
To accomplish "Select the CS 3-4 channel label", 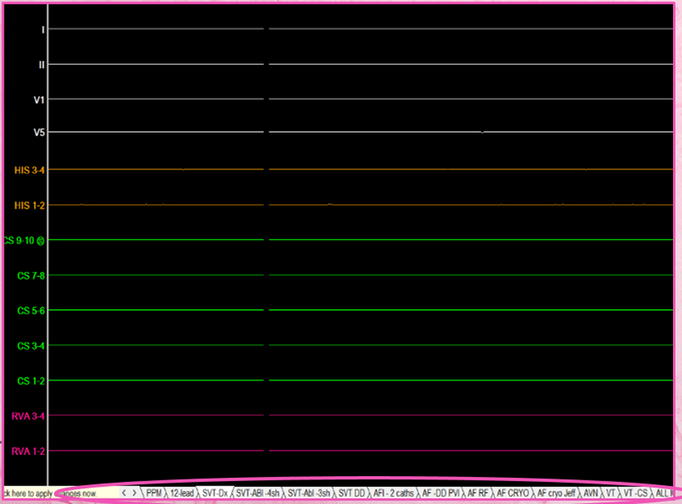I will (x=31, y=346).
